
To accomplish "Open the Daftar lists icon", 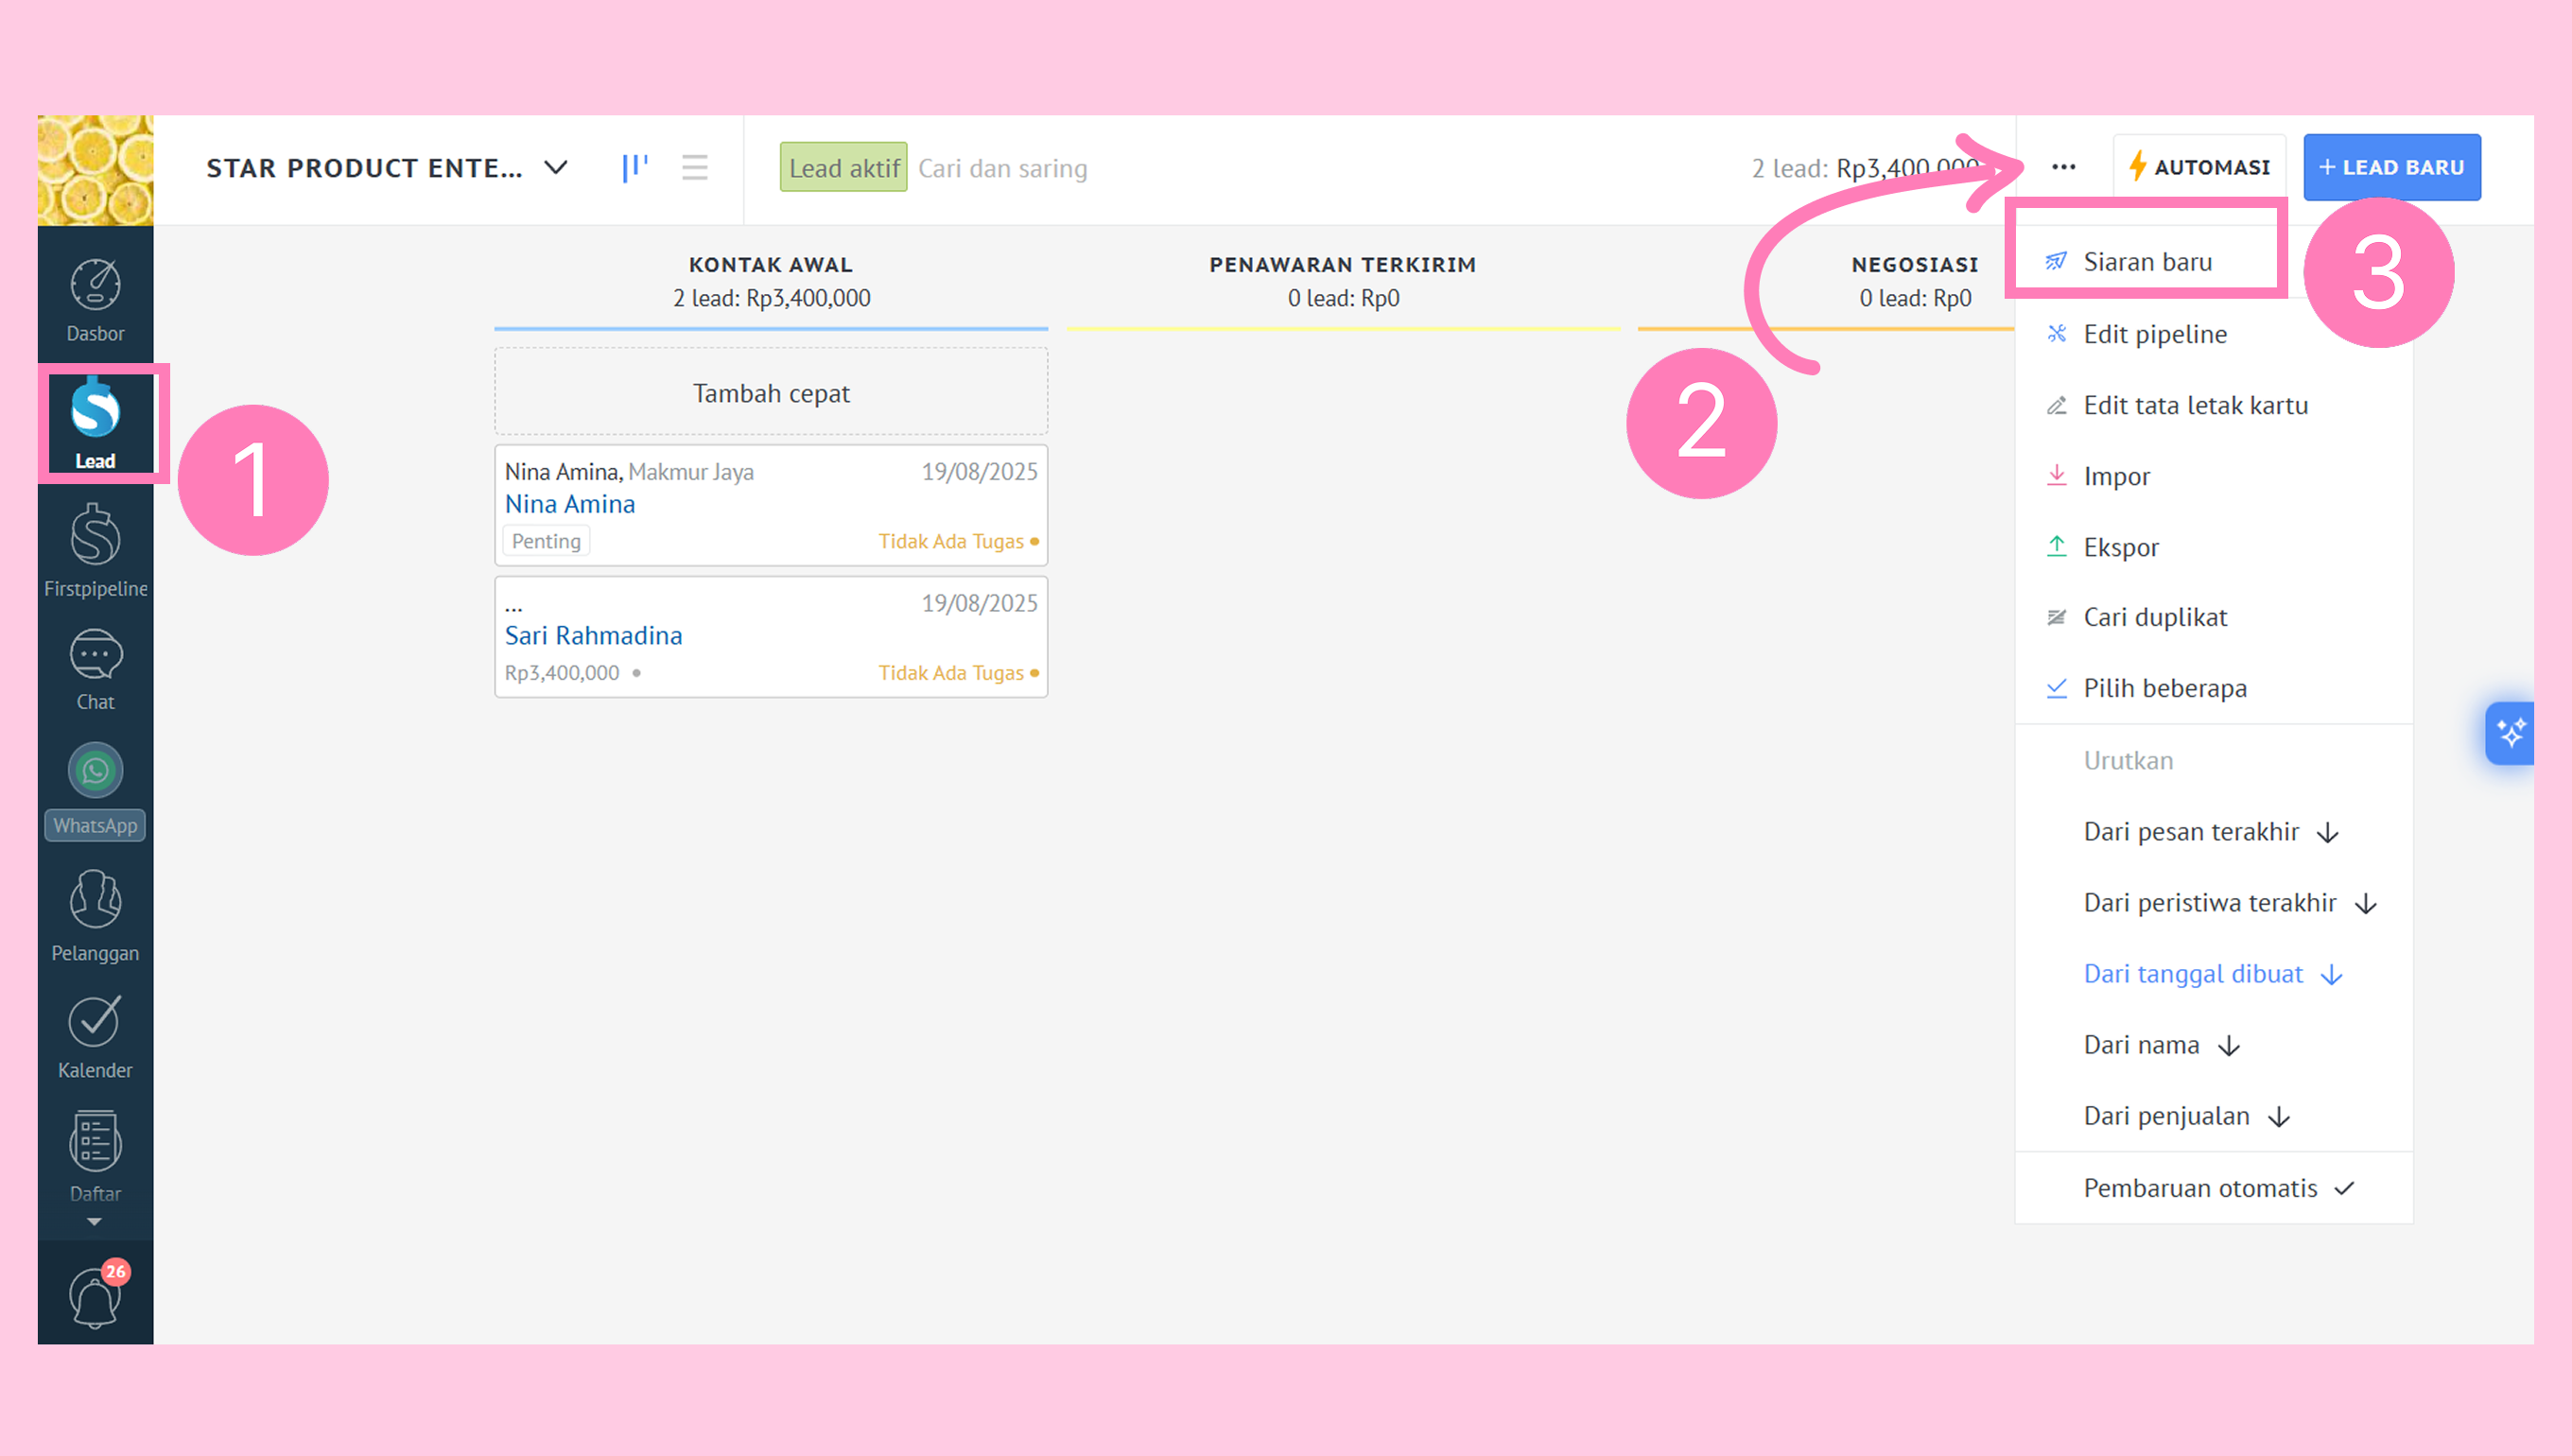I will pyautogui.click(x=95, y=1155).
